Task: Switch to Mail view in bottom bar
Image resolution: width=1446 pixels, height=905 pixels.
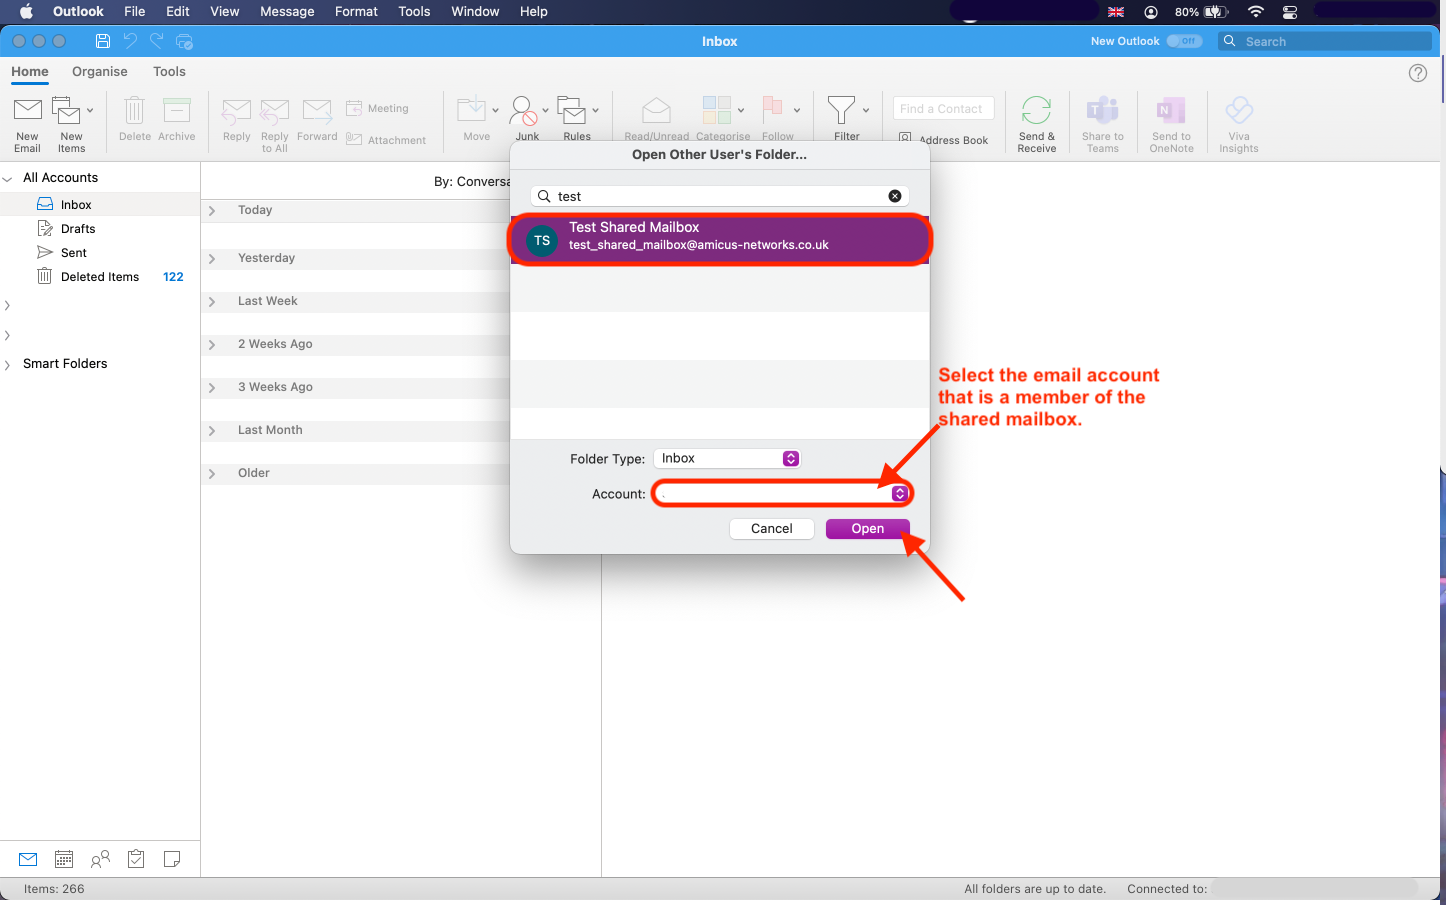Action: tap(28, 859)
